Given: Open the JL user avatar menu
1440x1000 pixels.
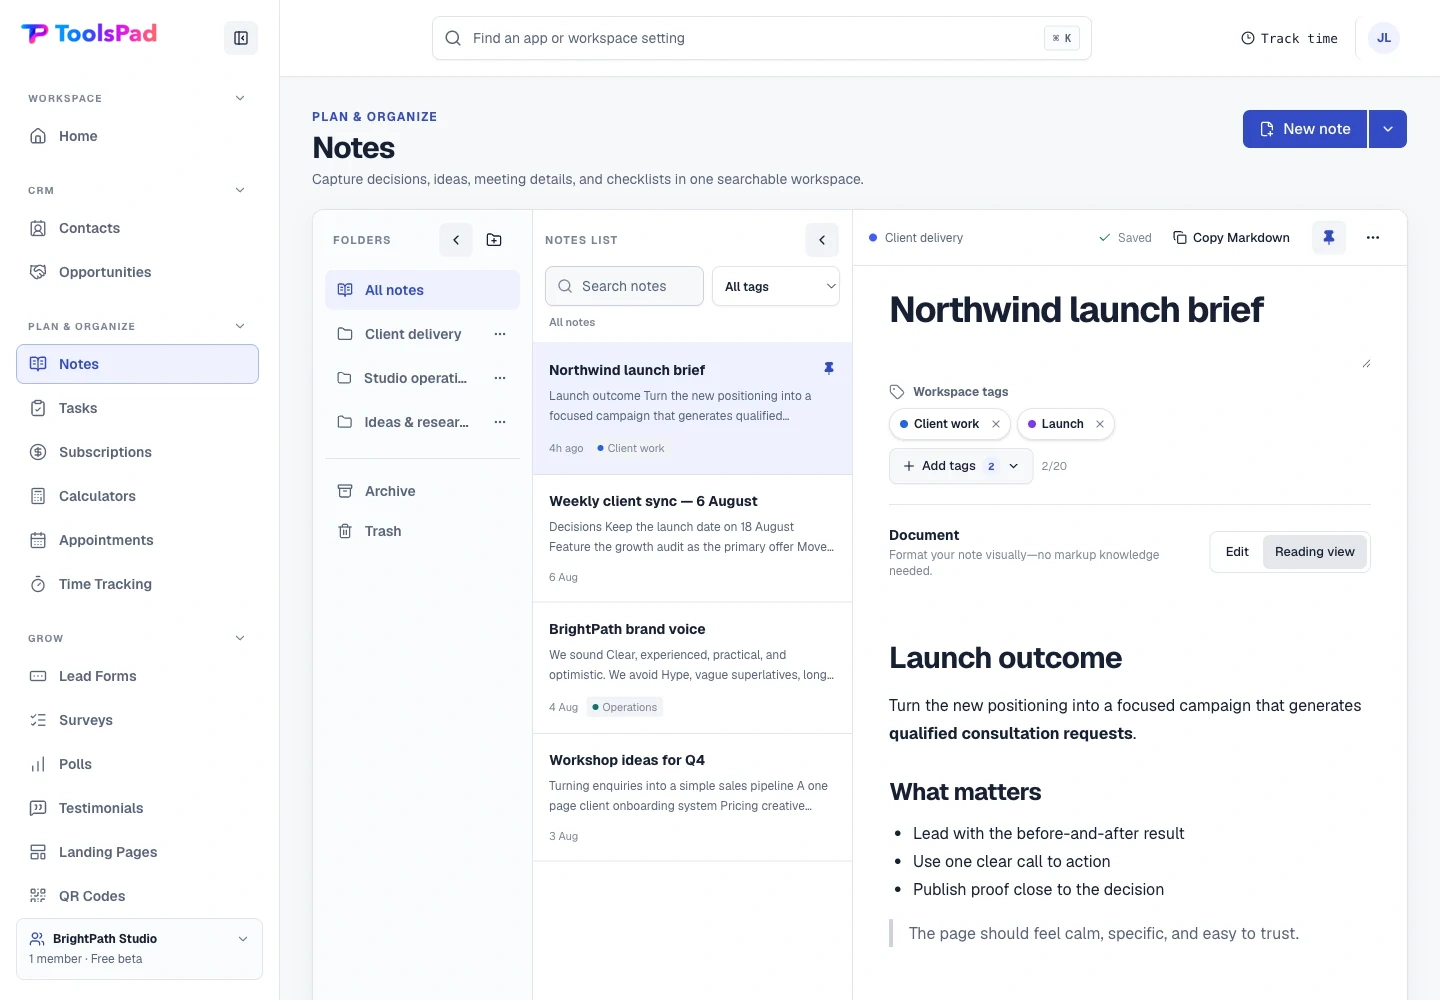Looking at the screenshot, I should [x=1383, y=38].
